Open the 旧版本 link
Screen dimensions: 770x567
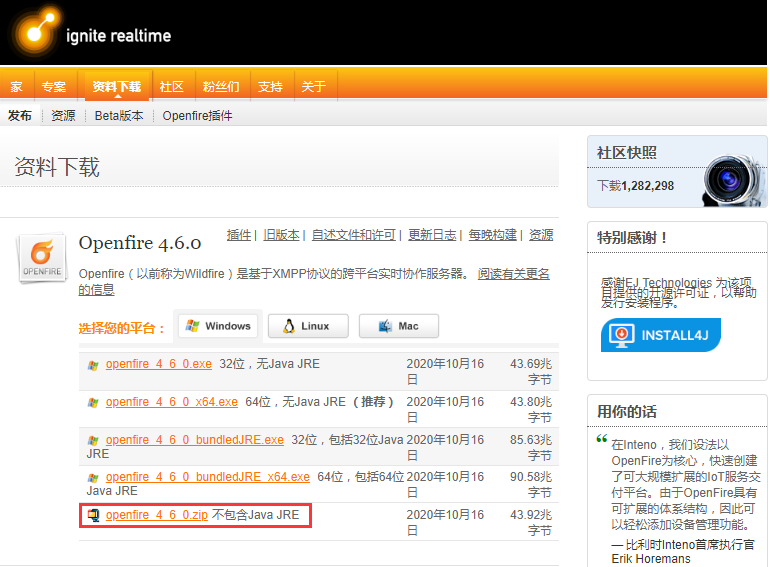[x=281, y=235]
